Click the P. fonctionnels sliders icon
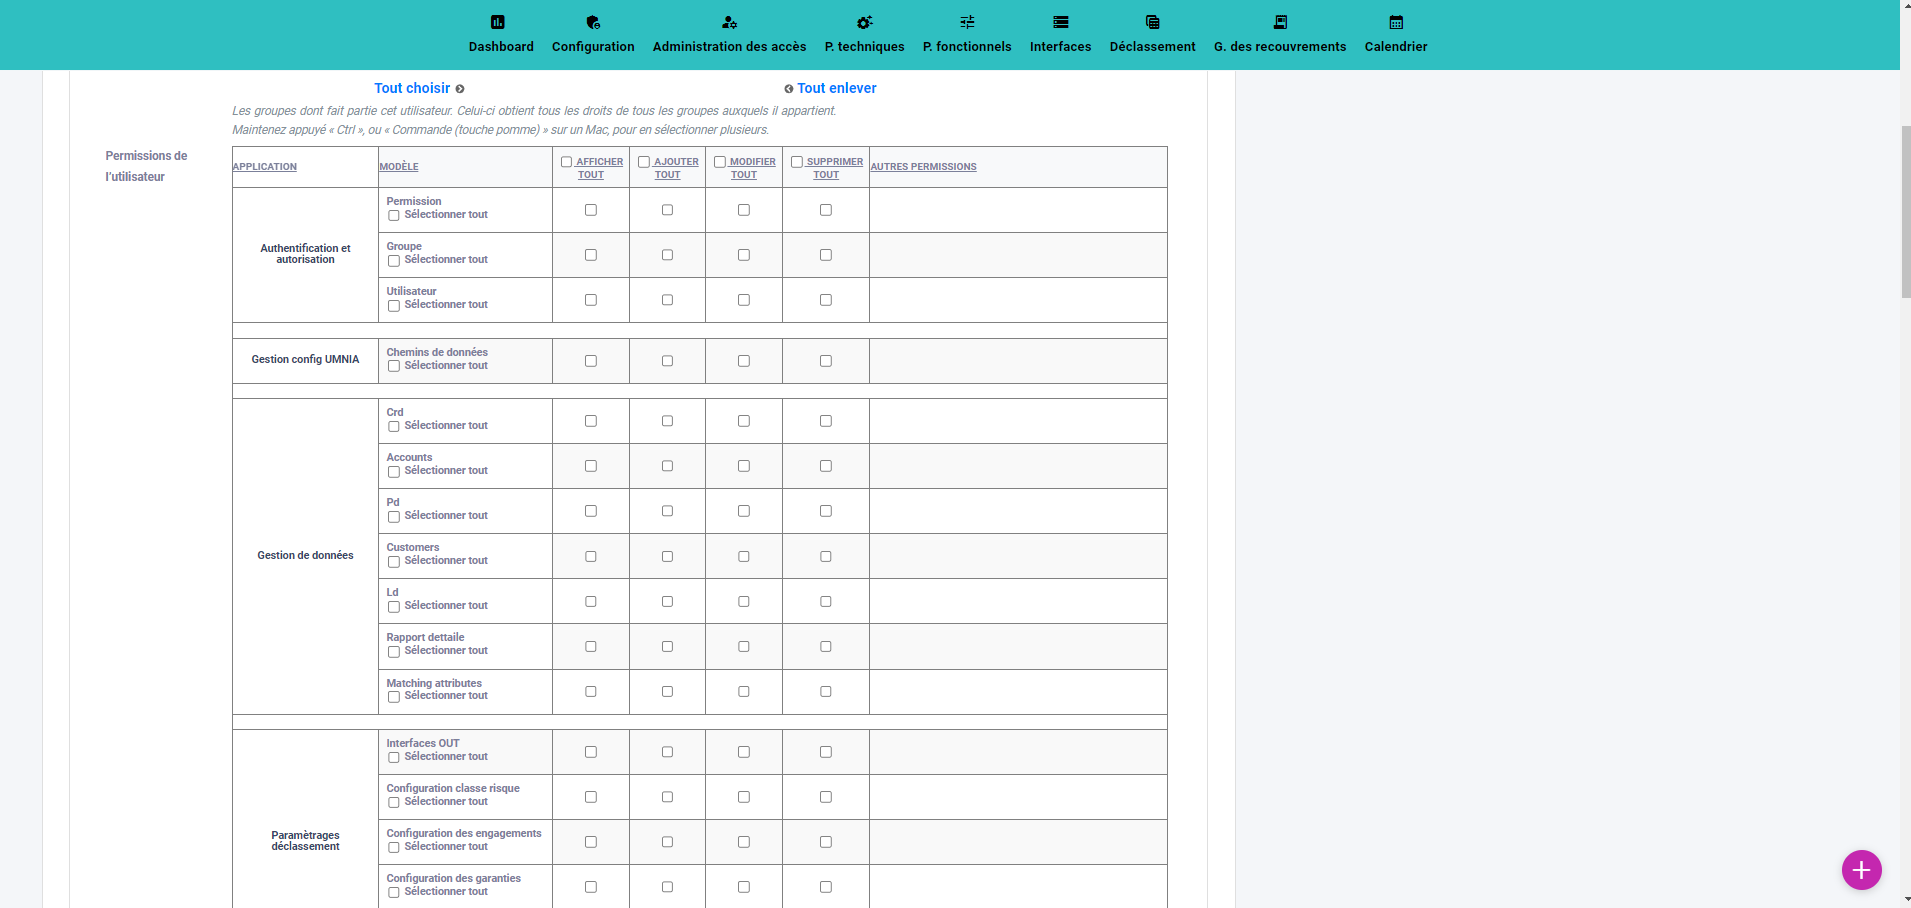Screen dimensions: 1911x908 click(967, 22)
